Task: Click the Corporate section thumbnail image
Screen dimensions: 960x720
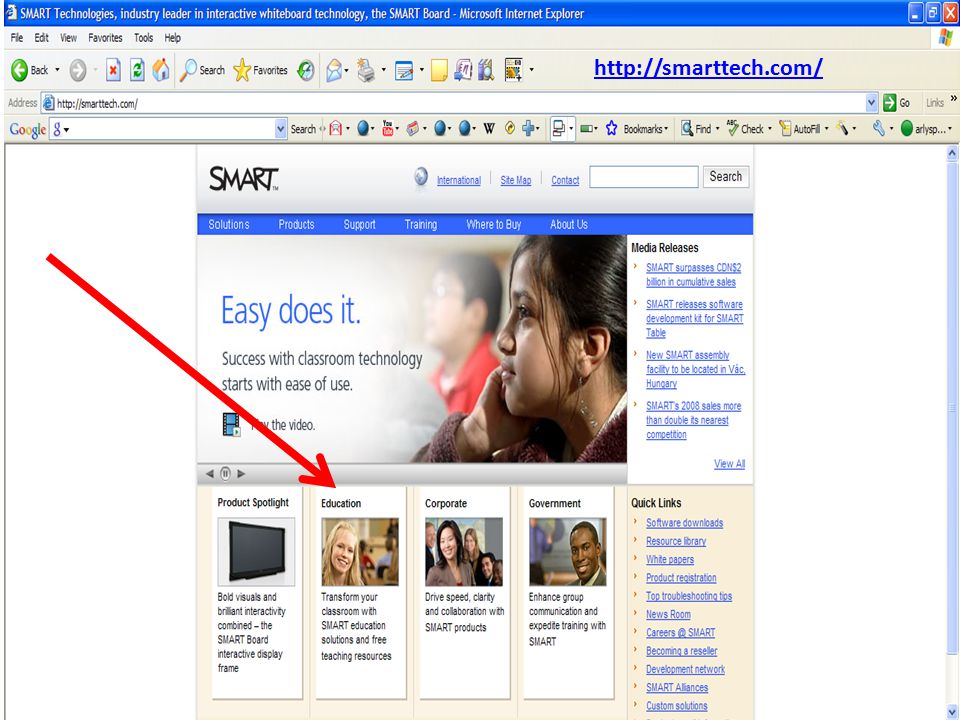Action: click(x=464, y=552)
